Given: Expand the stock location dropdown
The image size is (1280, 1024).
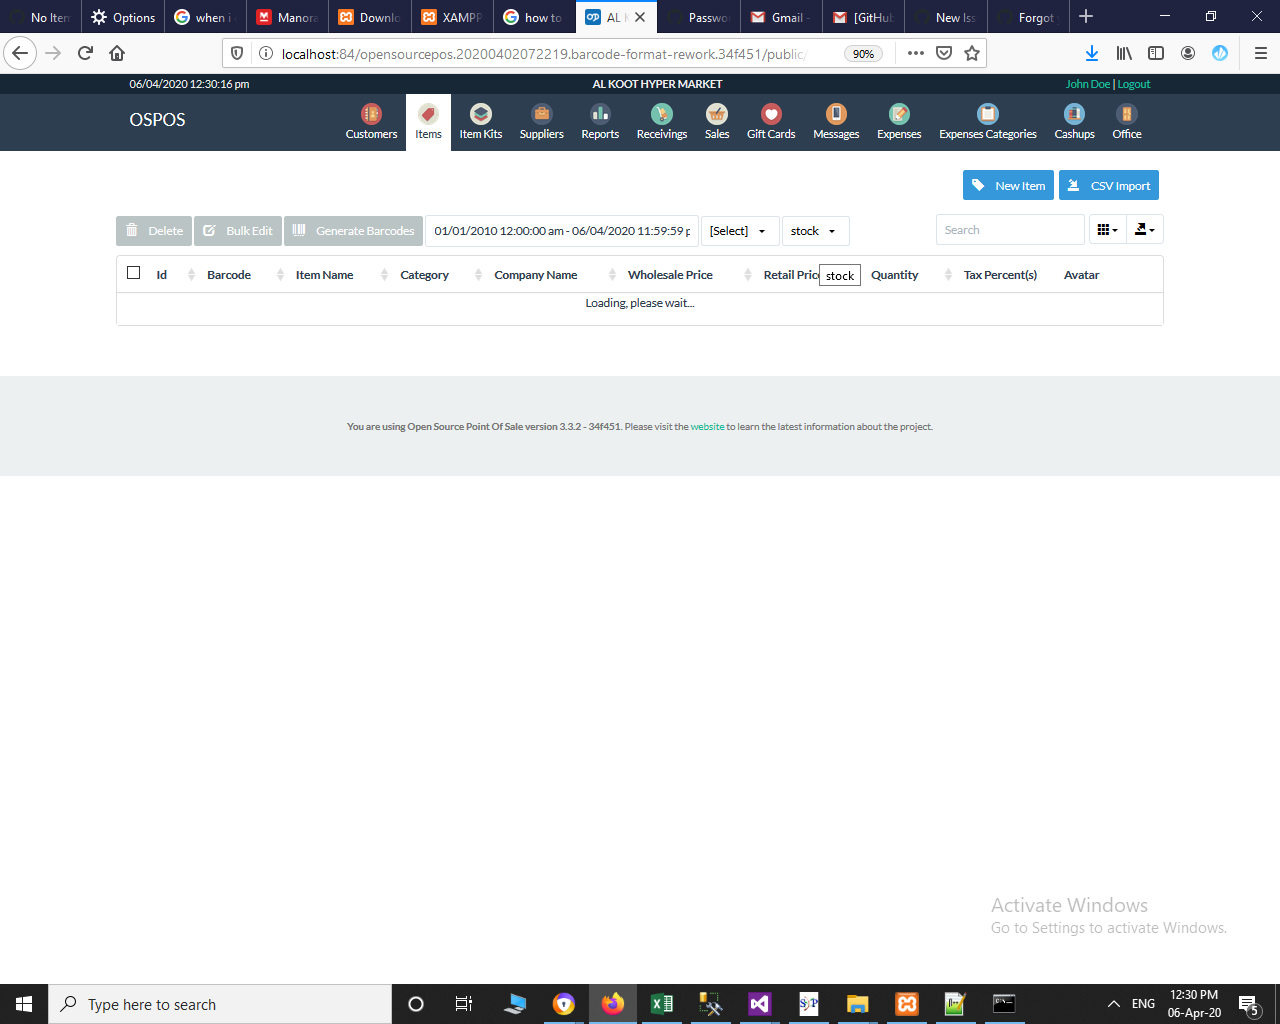Looking at the screenshot, I should coord(815,231).
